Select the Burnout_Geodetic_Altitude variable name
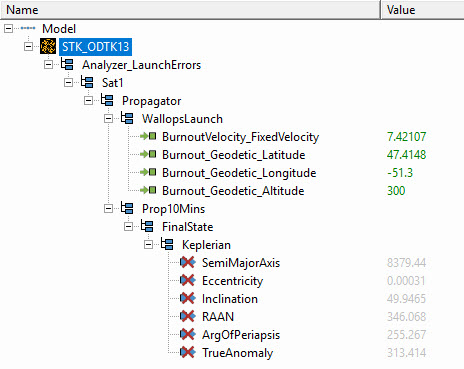Image resolution: width=464 pixels, height=369 pixels. (233, 191)
